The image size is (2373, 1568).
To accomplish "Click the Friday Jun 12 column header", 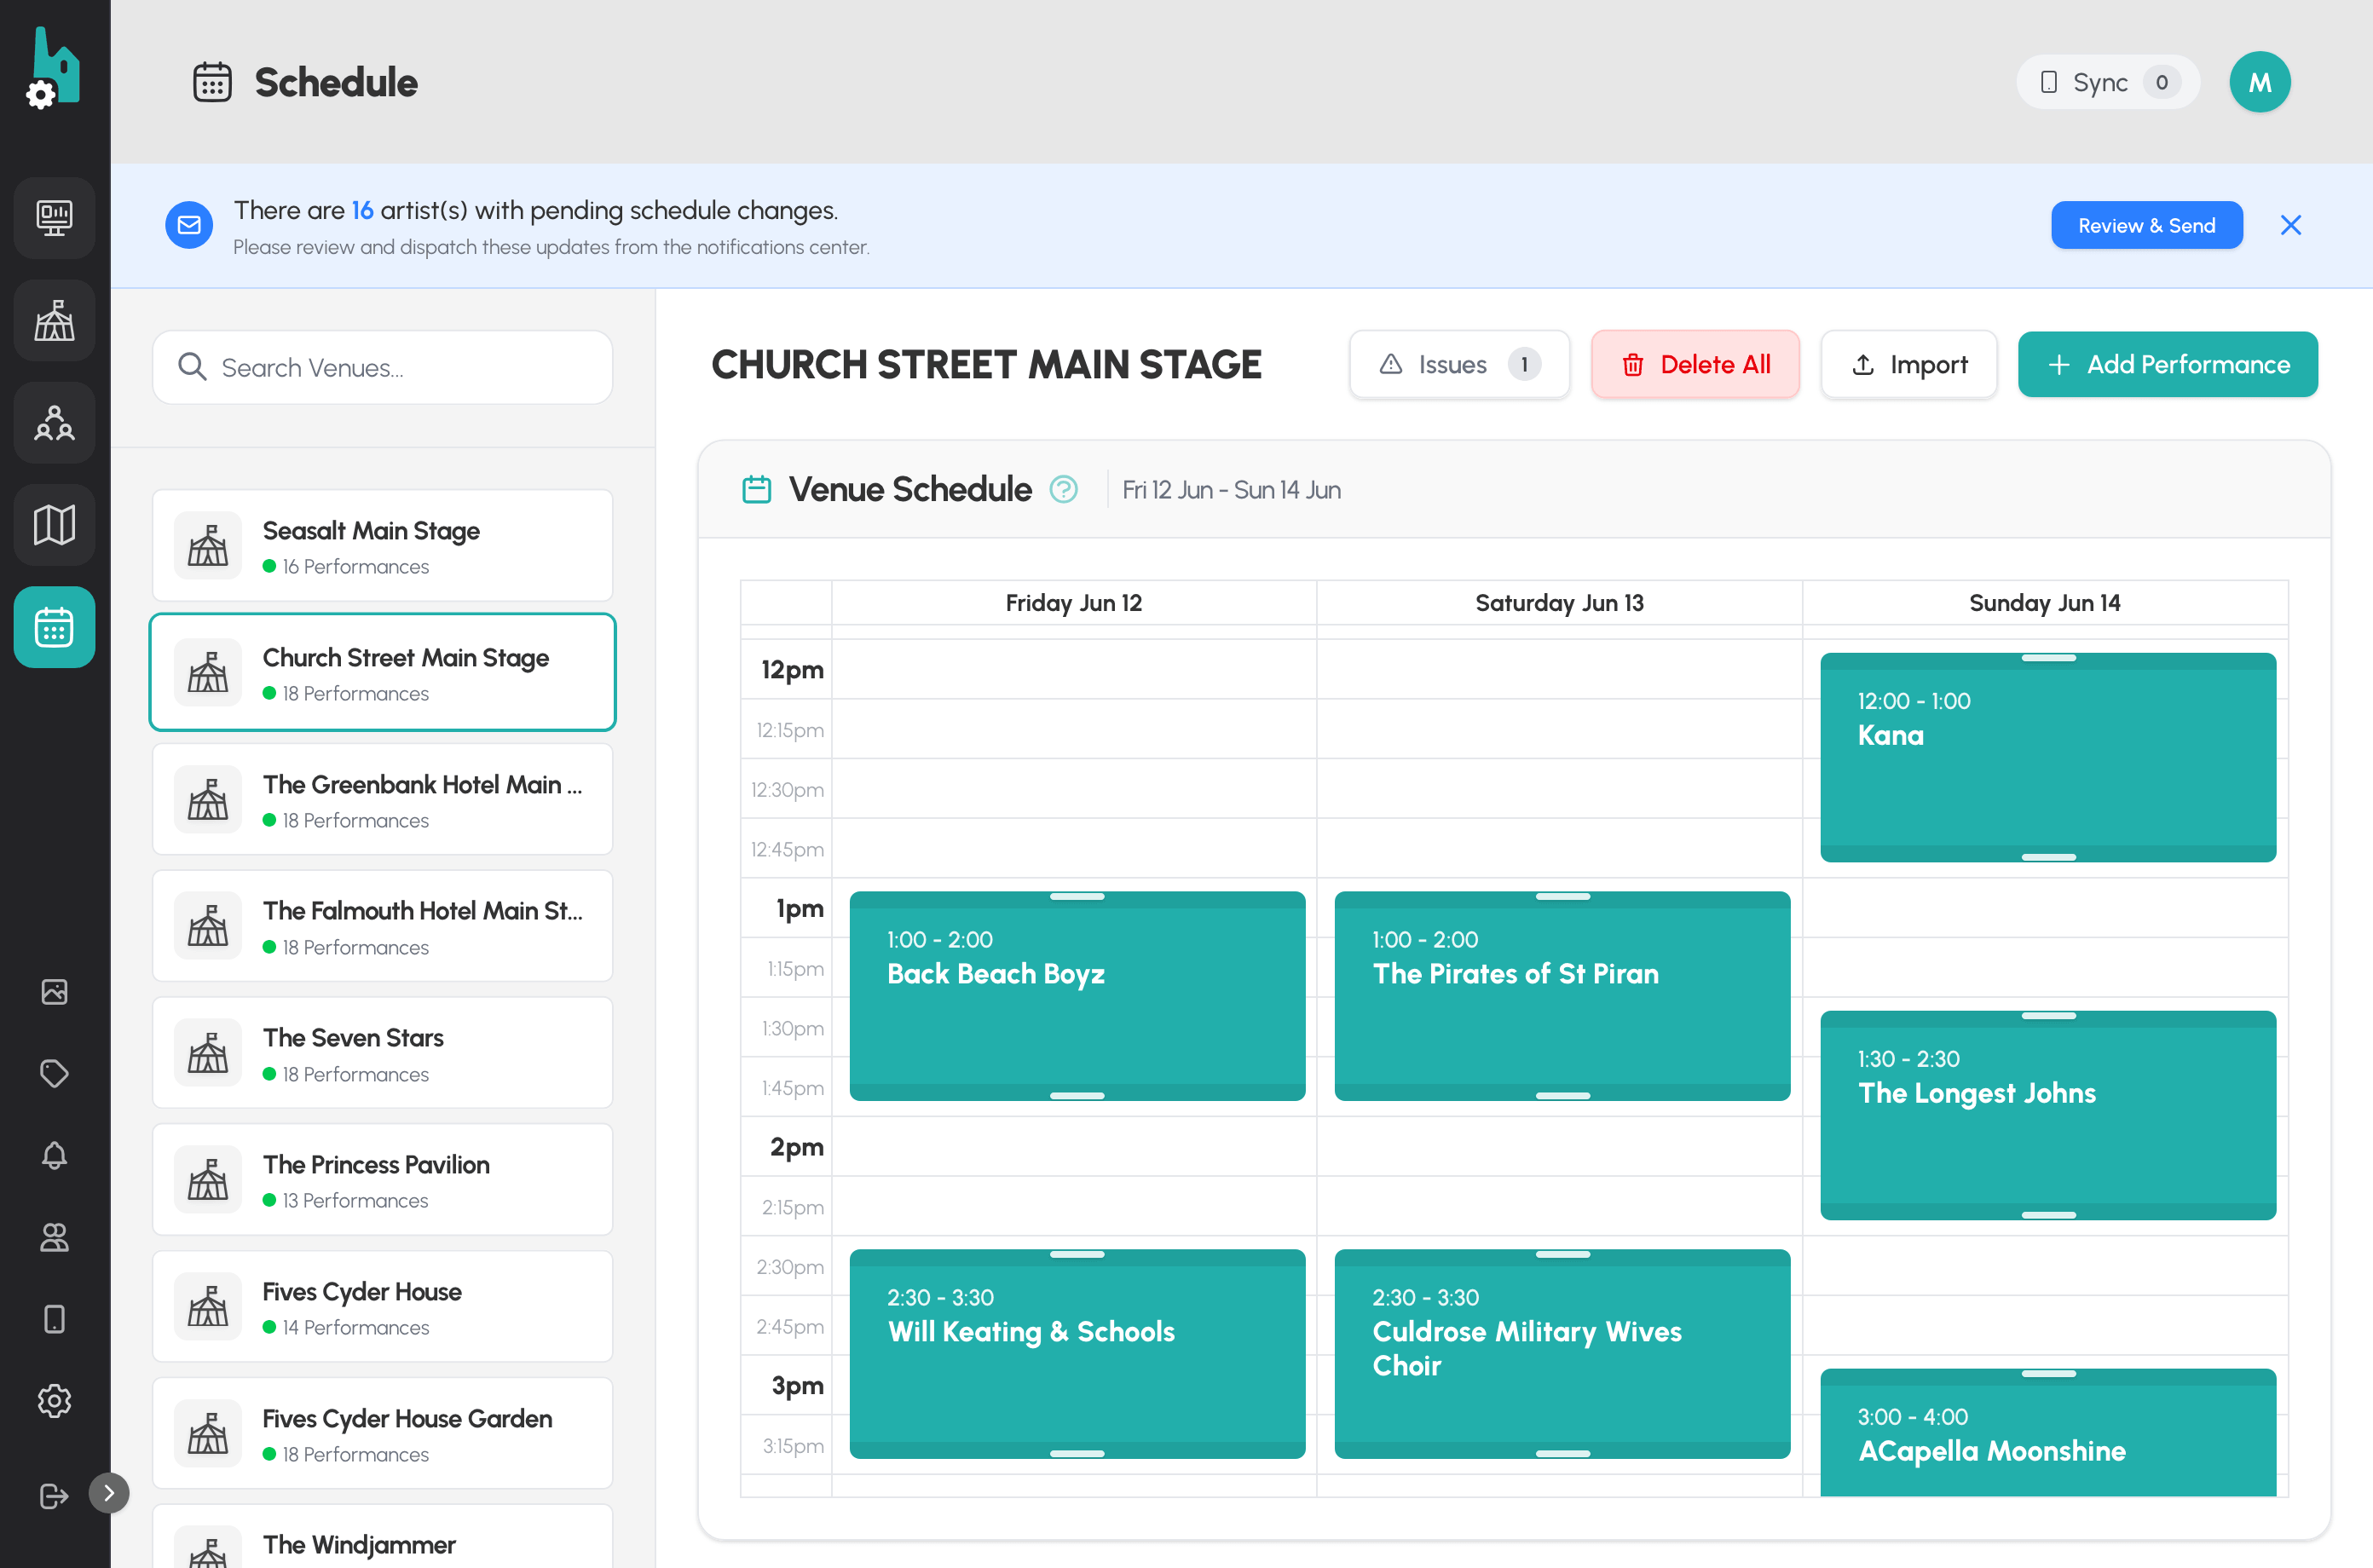I will click(x=1074, y=603).
